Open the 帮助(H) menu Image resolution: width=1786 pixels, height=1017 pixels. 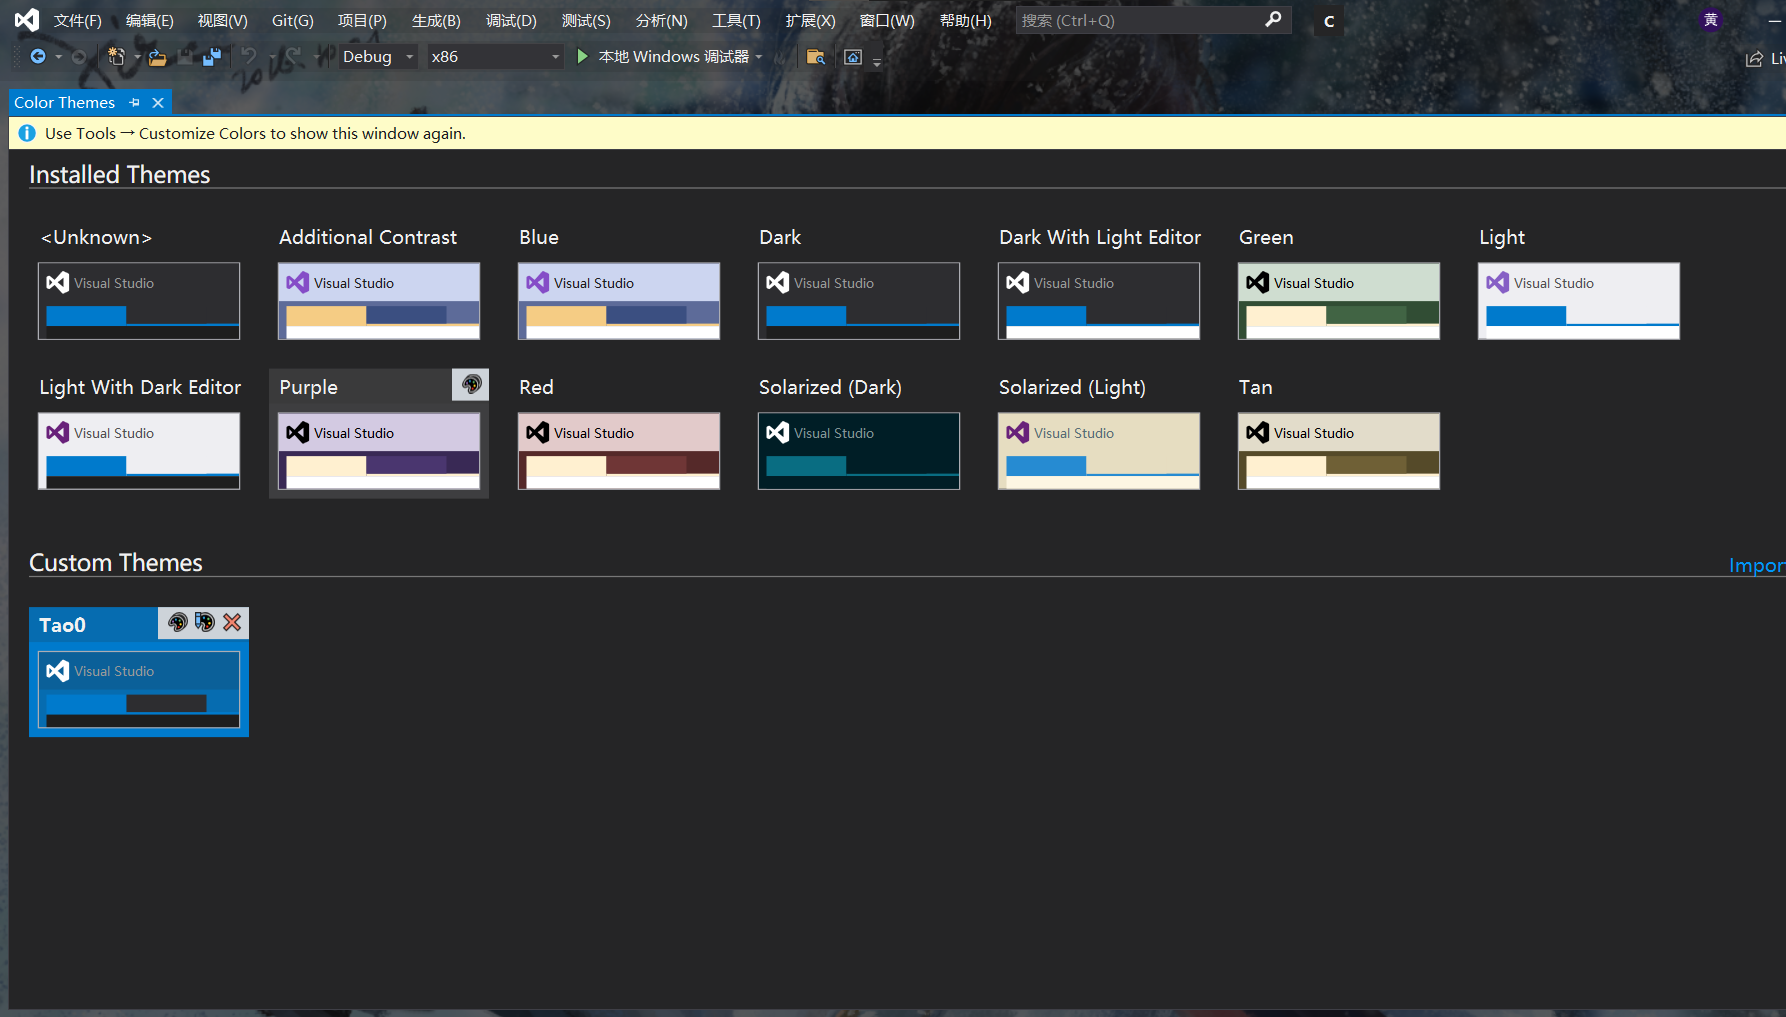coord(966,20)
